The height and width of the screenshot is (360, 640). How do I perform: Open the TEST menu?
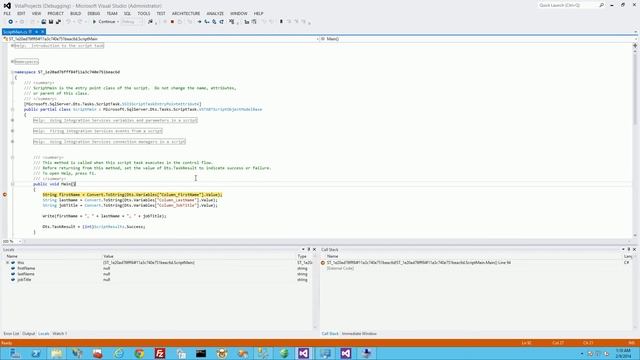pyautogui.click(x=161, y=13)
